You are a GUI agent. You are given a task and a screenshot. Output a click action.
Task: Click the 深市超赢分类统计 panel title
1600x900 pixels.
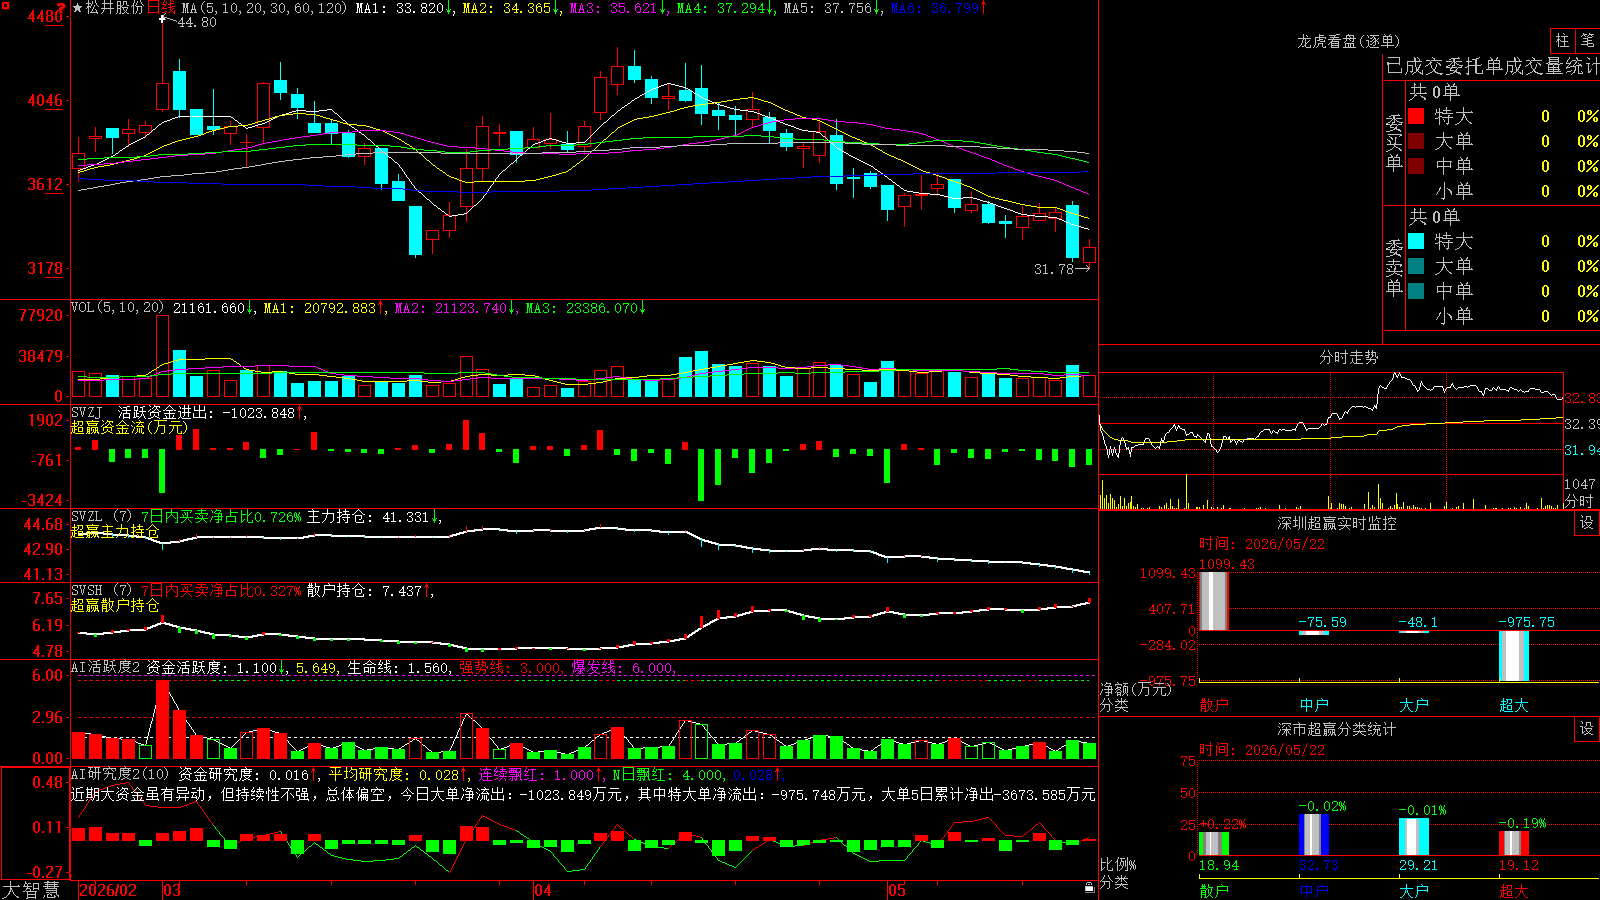1336,729
